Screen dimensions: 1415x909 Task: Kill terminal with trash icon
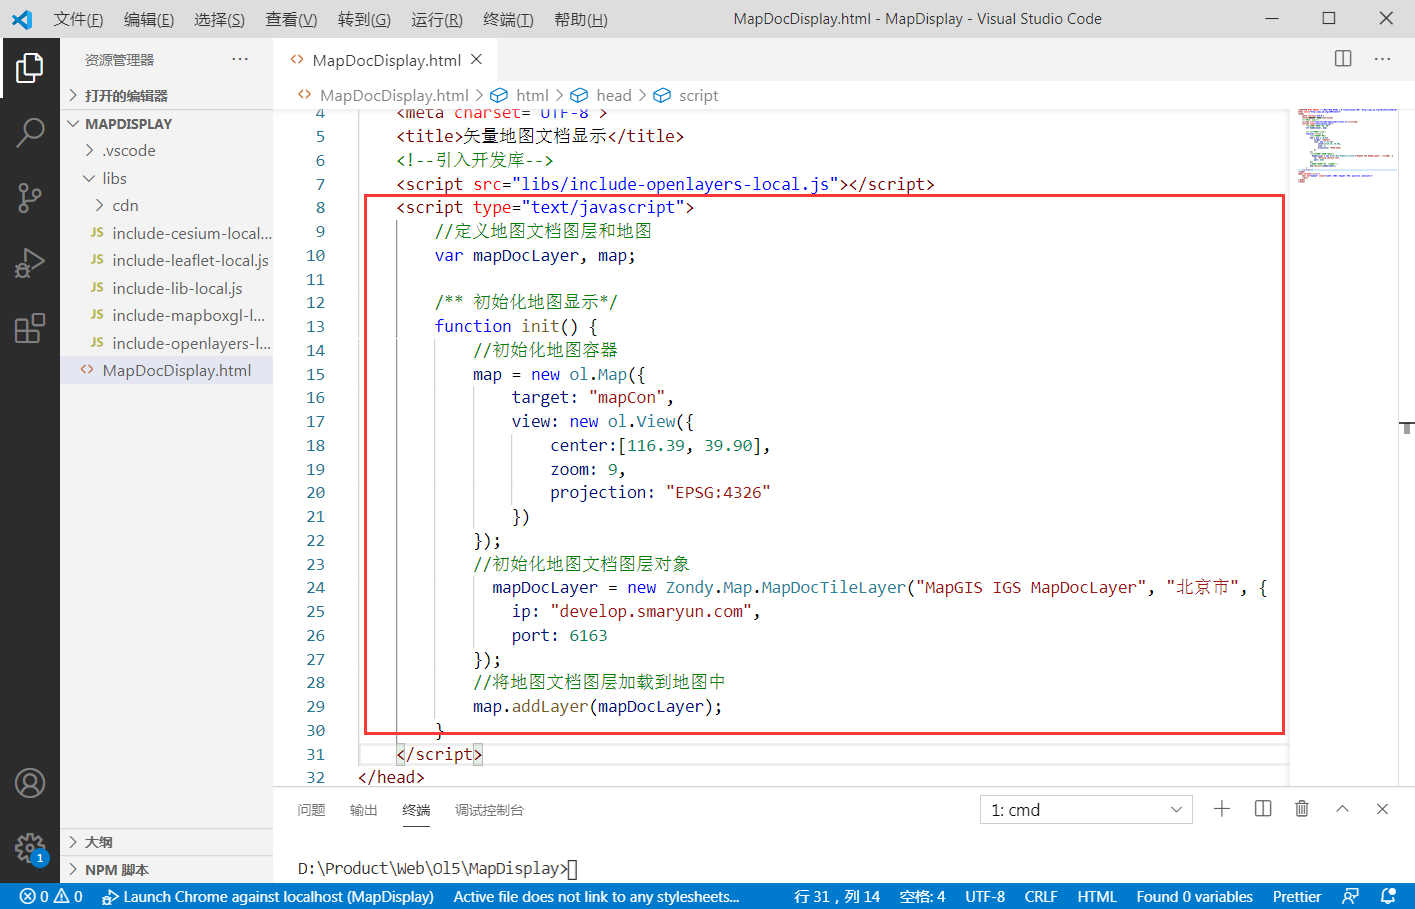[x=1302, y=809]
